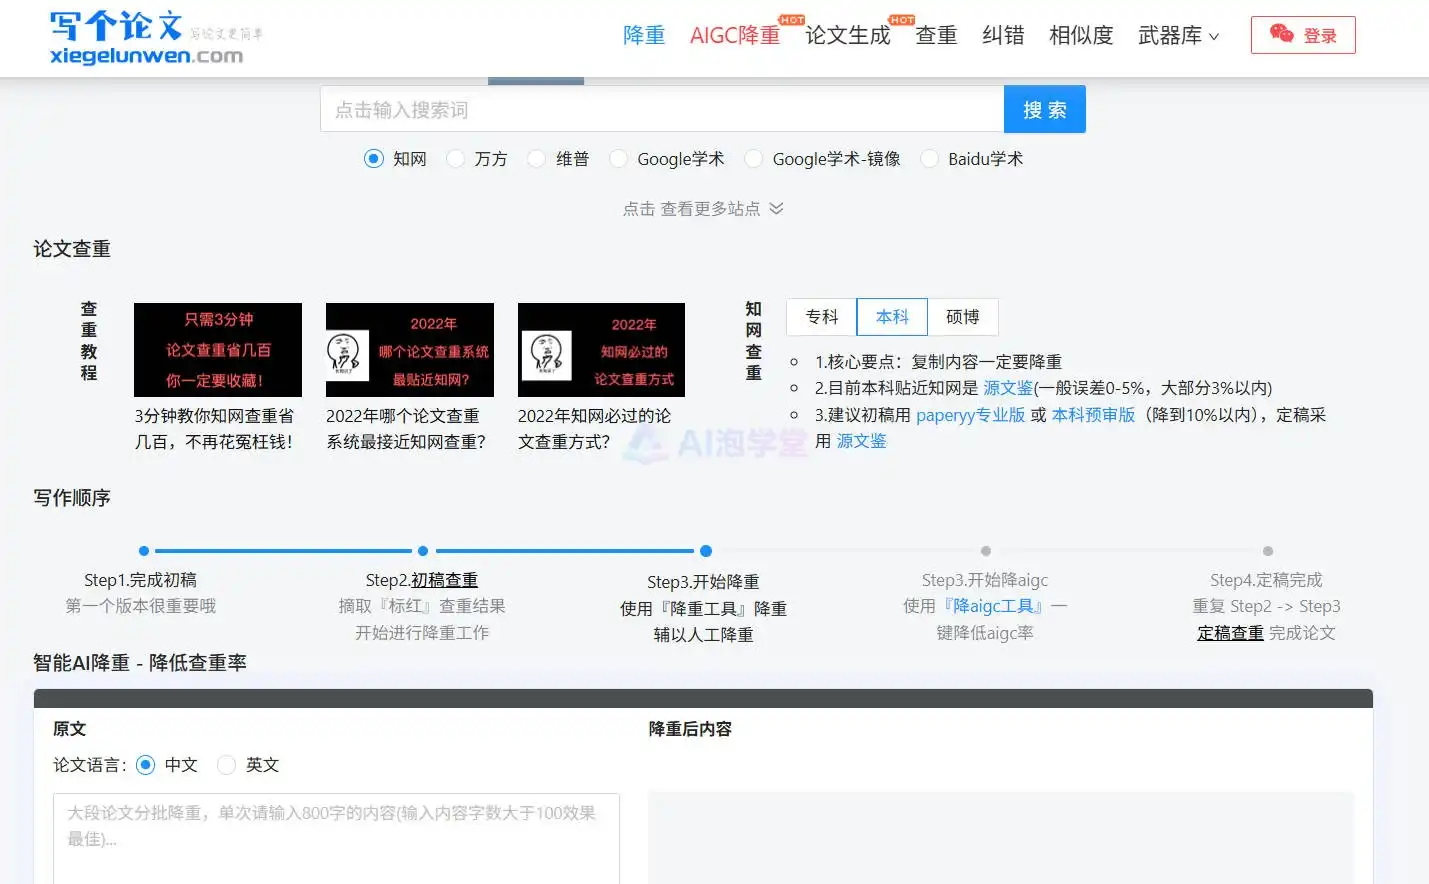
Task: Open the 写个论文 site logo
Action: click(155, 38)
